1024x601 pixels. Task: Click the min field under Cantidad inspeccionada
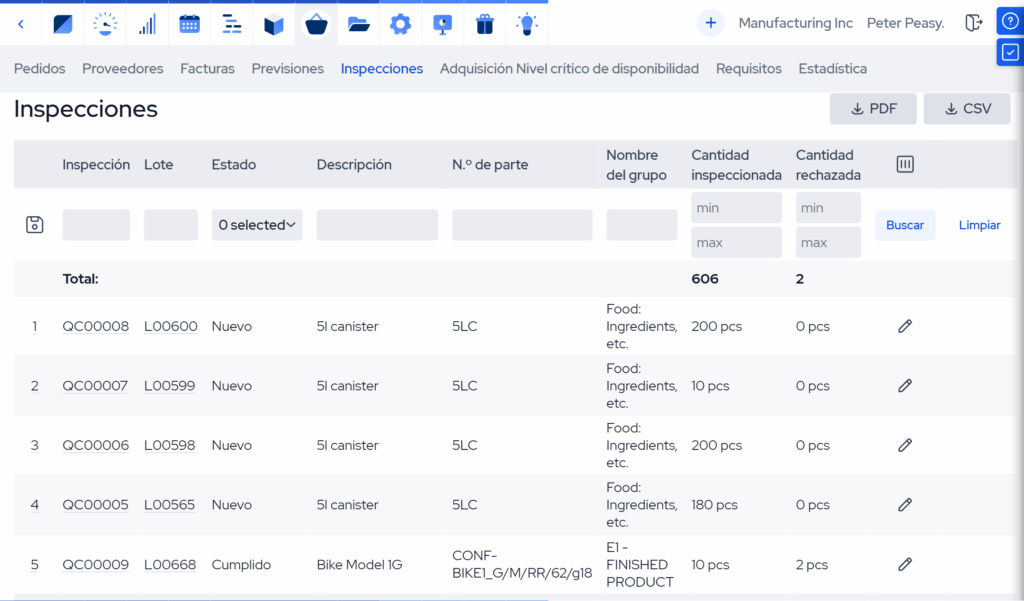(736, 207)
